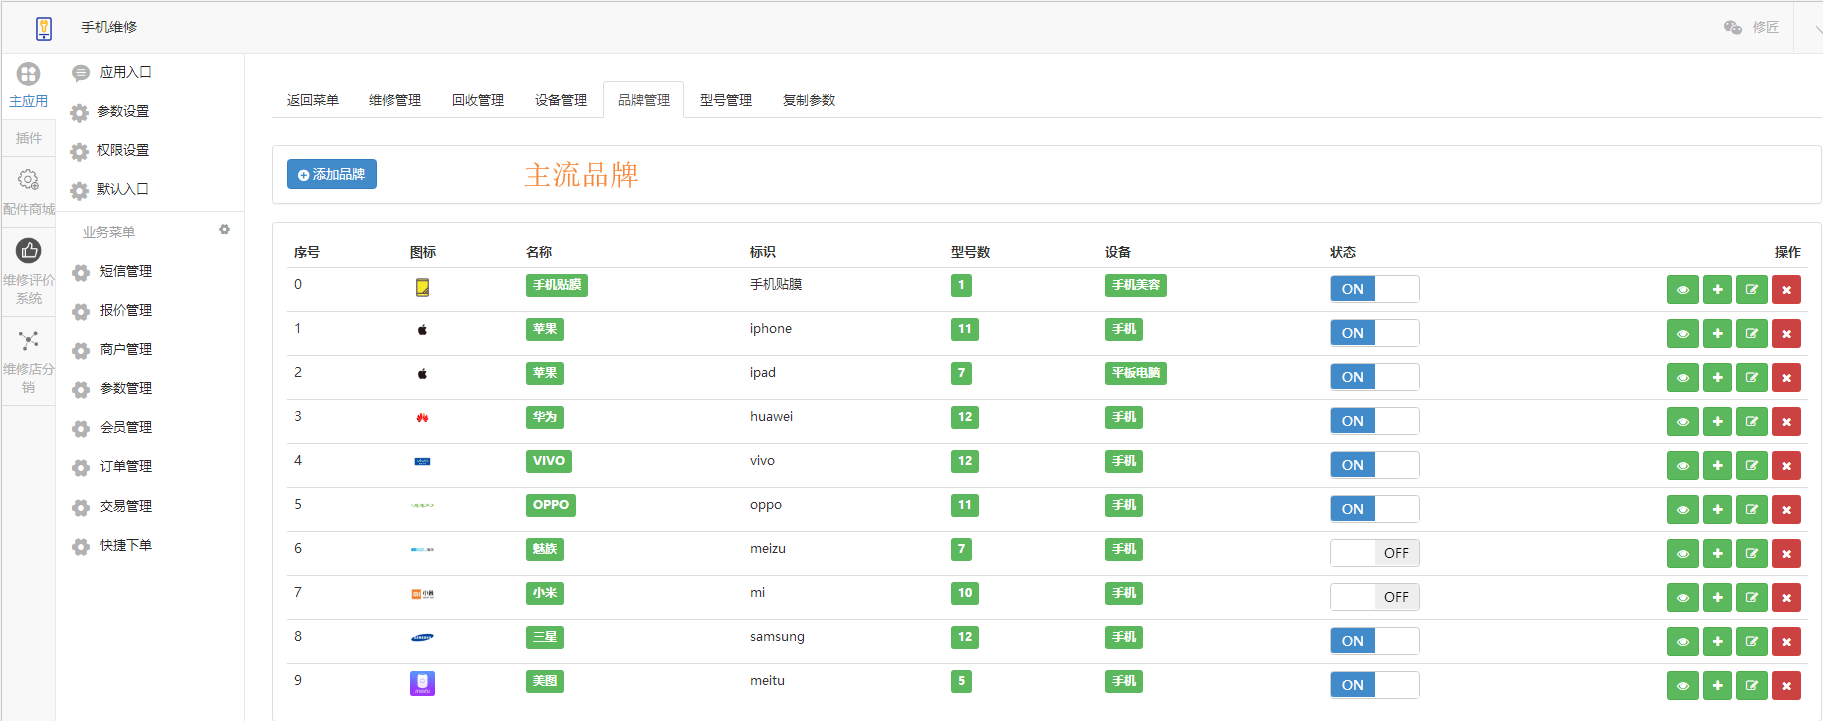Add a model to the oppo row

click(1717, 510)
